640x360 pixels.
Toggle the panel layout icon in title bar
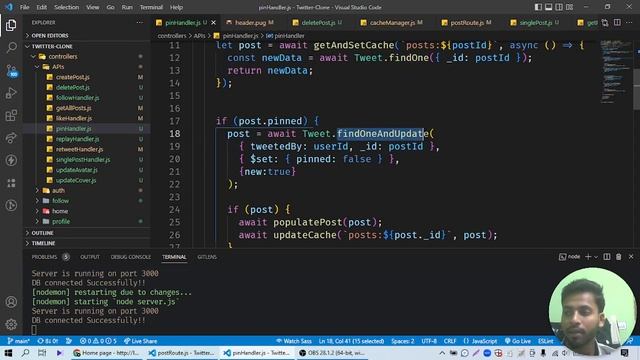[x=549, y=7]
